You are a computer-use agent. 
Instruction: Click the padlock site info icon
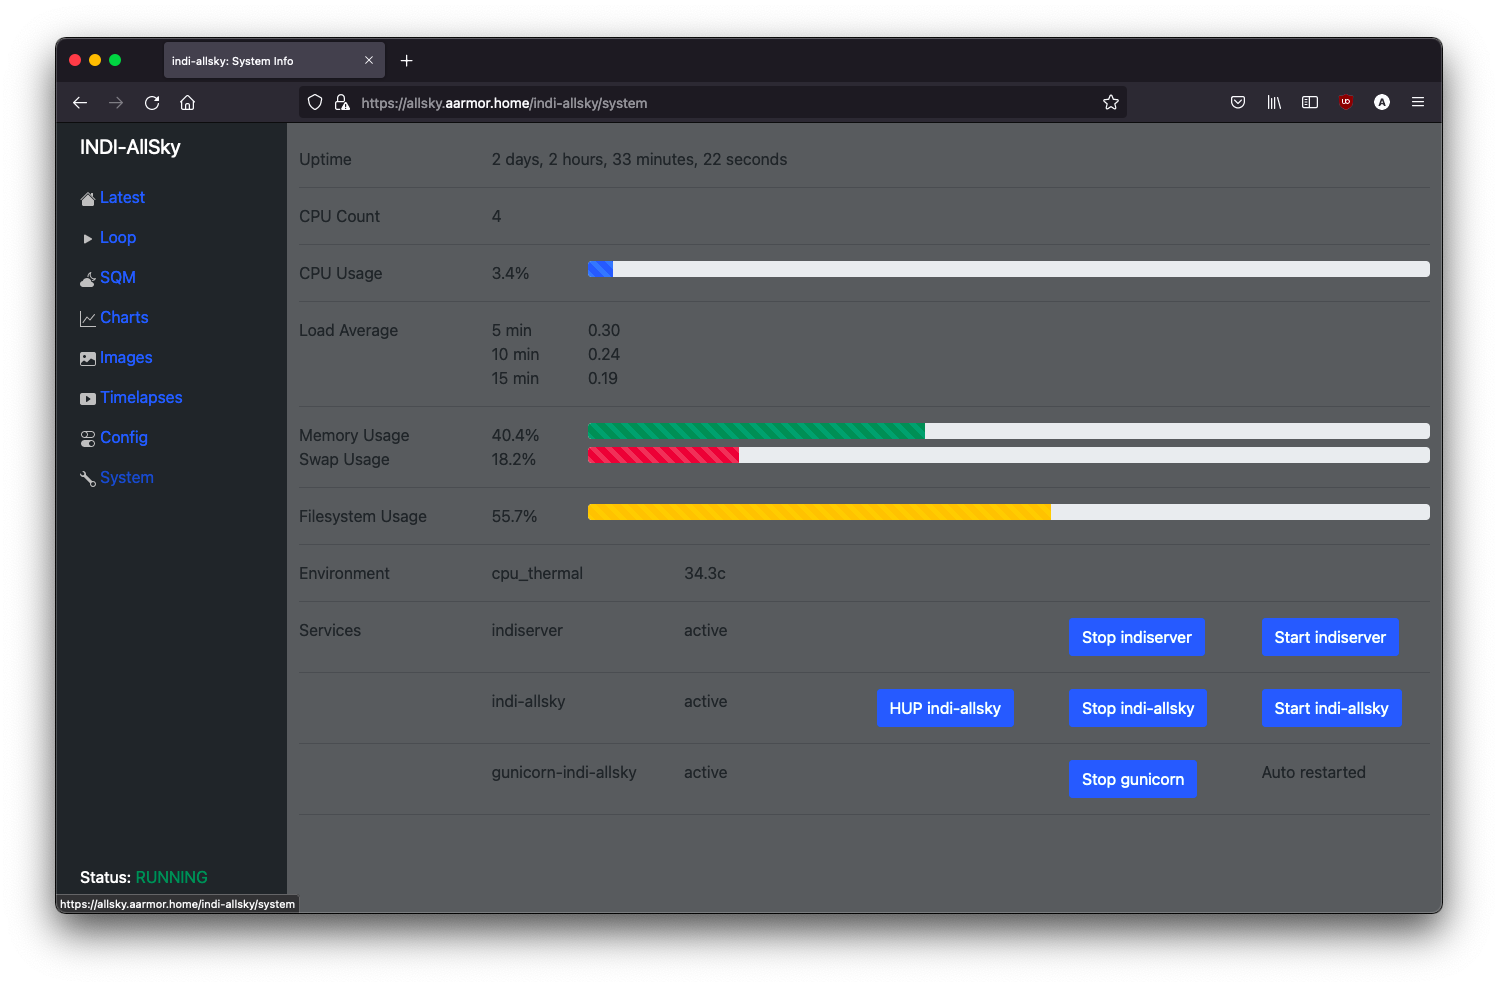point(342,102)
